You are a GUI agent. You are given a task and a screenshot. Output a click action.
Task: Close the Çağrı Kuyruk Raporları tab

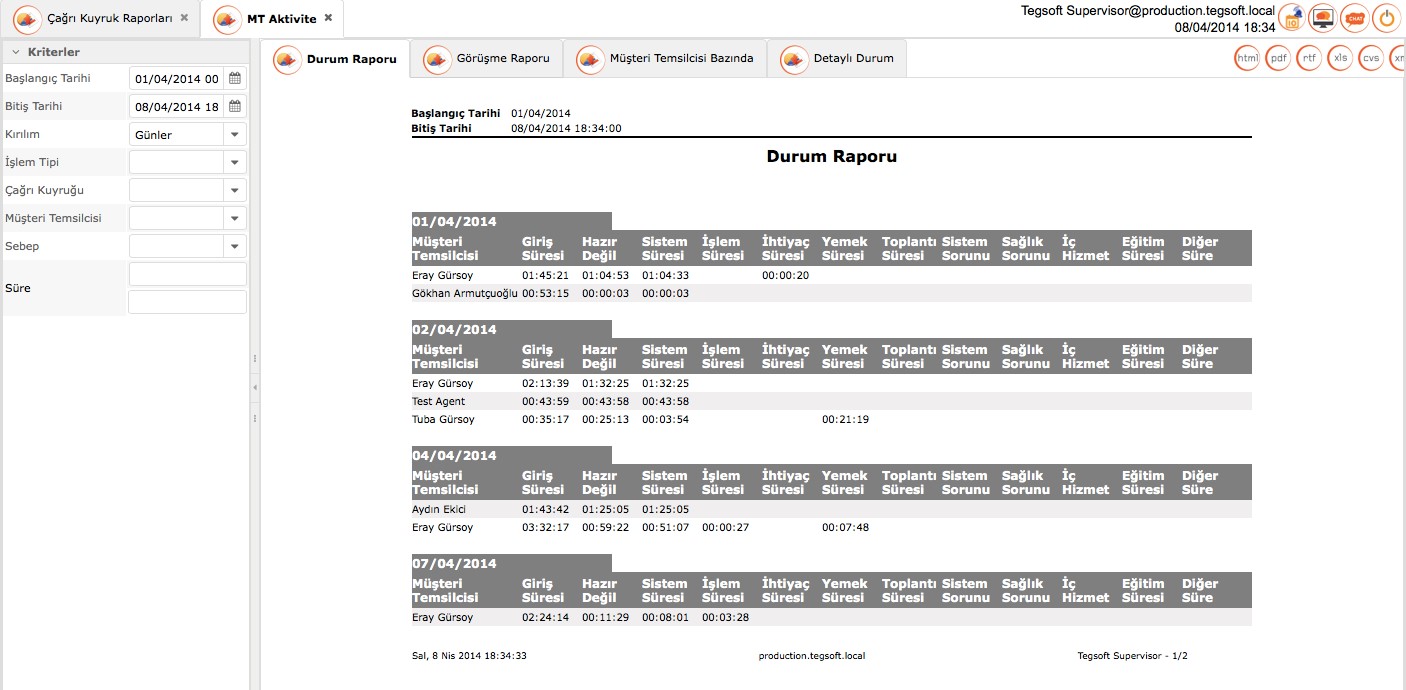pos(184,18)
